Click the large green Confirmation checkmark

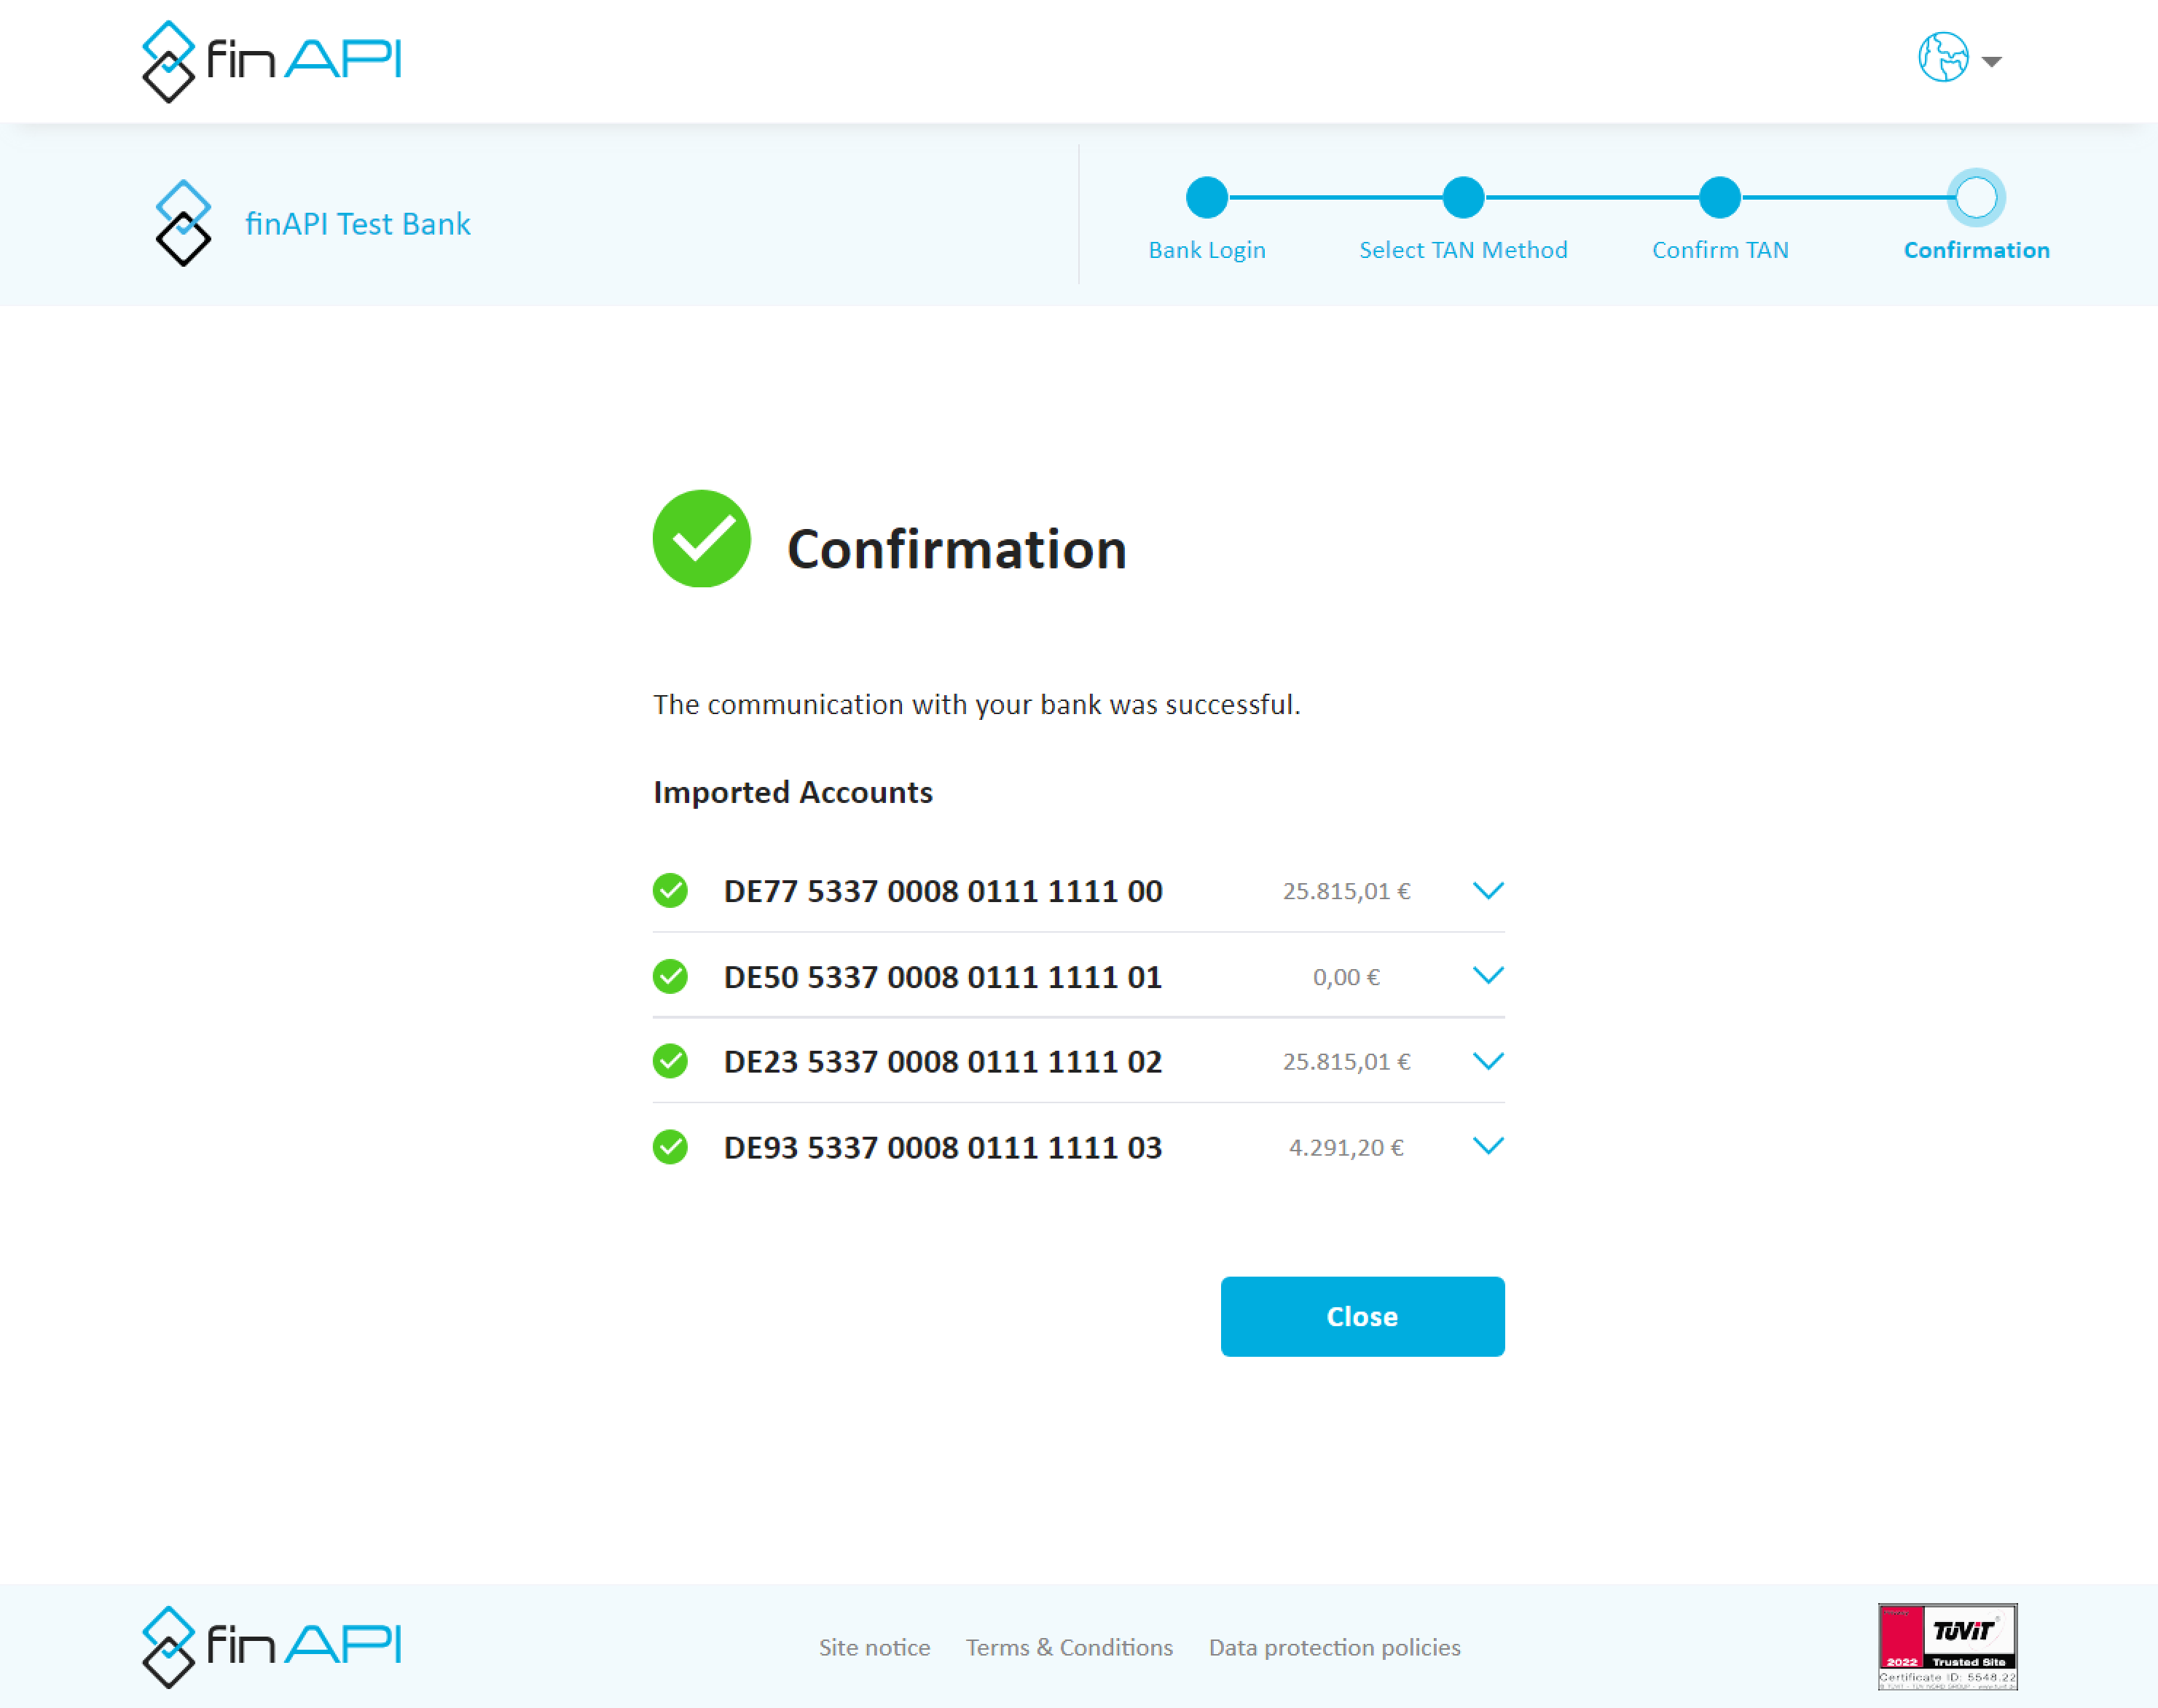point(701,539)
